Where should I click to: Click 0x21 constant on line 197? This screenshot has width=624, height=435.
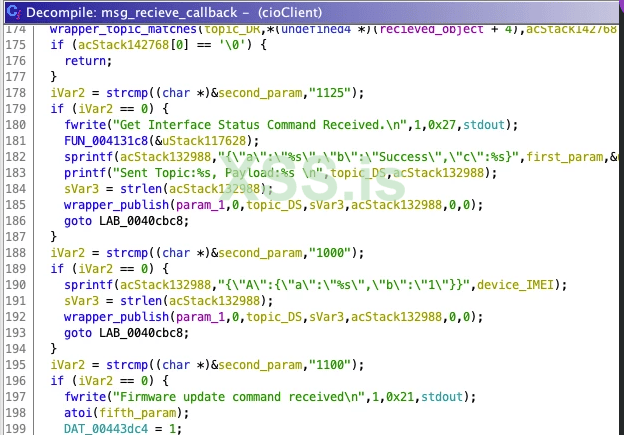[x=400, y=397]
